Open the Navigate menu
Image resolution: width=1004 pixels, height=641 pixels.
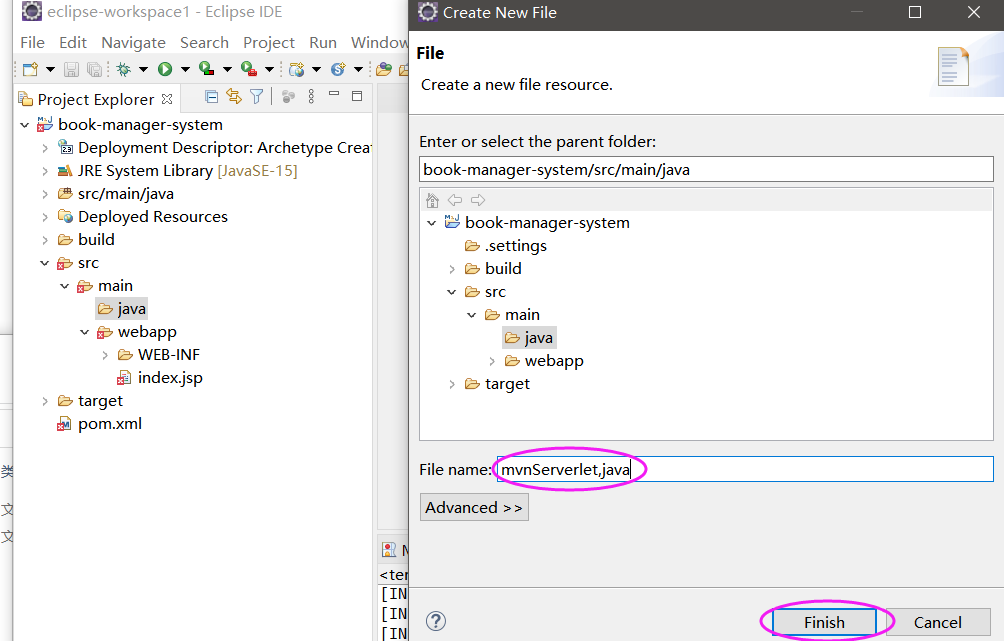[x=133, y=43]
